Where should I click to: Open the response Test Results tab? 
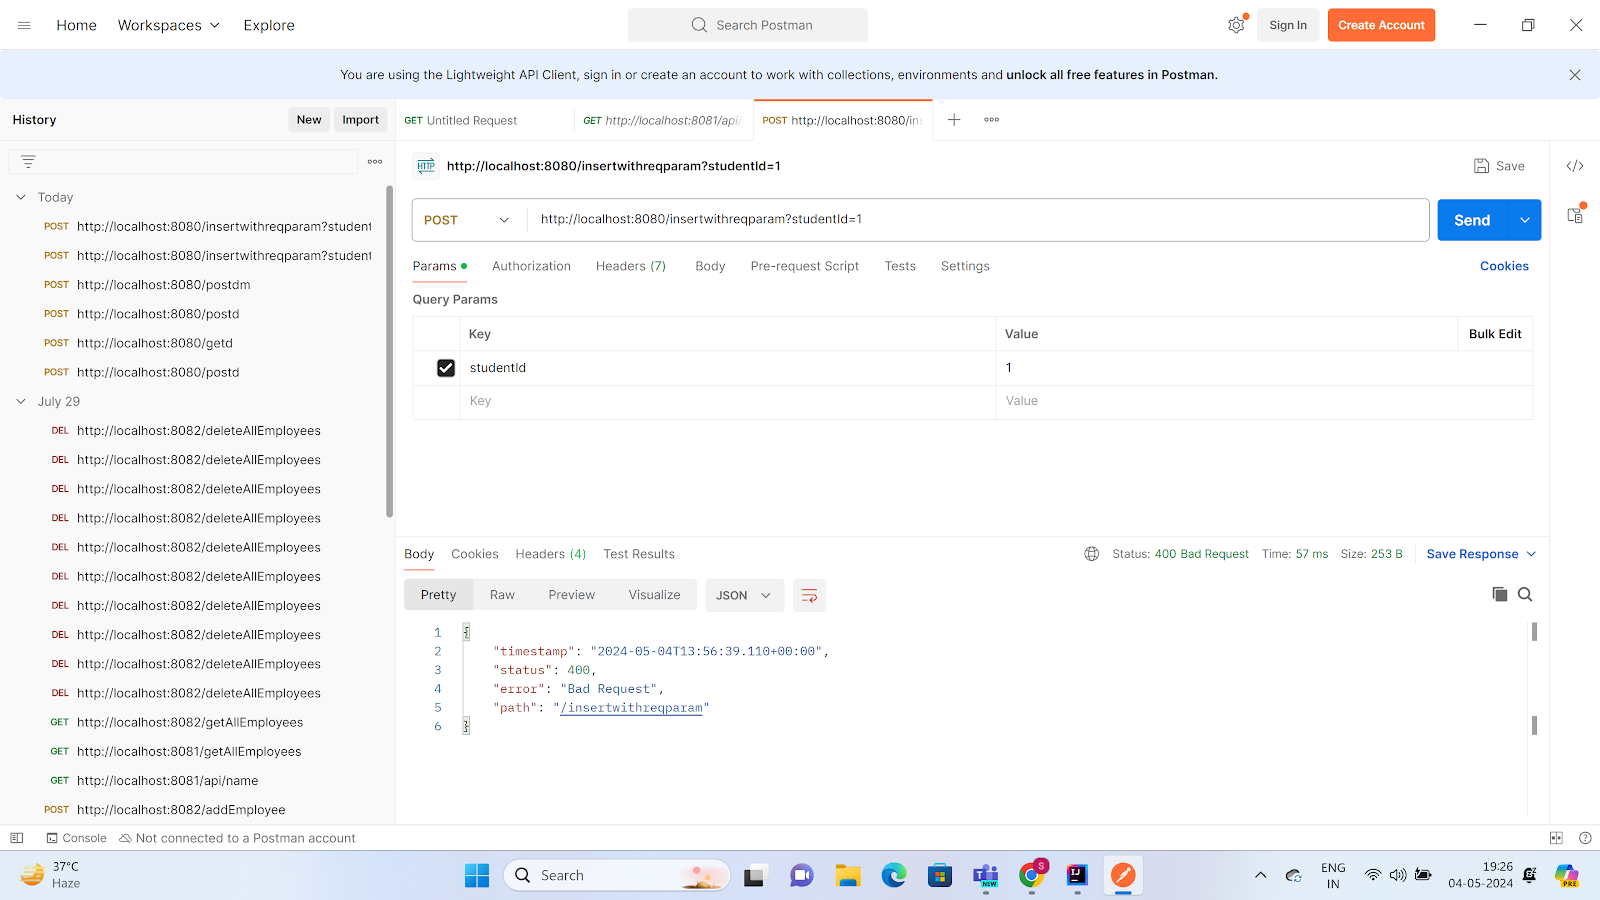[x=639, y=554]
